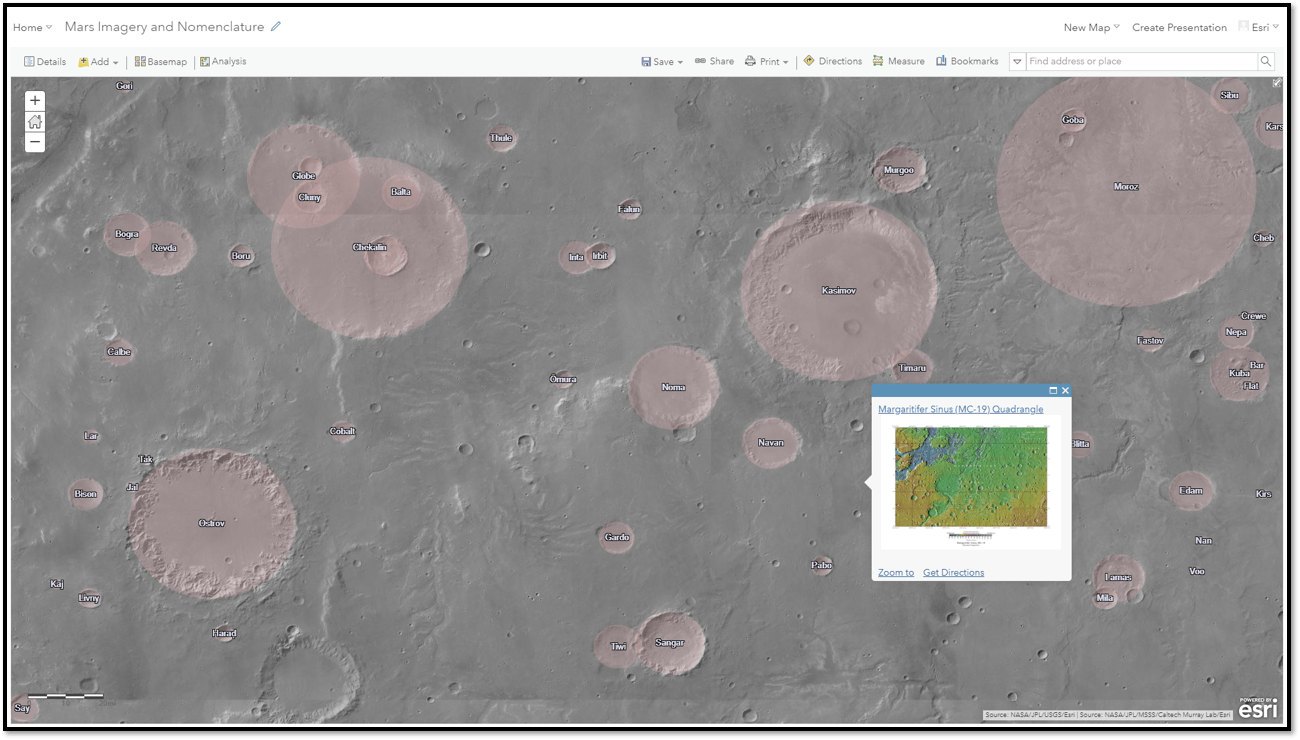Click the Harad crater label
Image resolution: width=1300 pixels, height=740 pixels.
(x=224, y=633)
